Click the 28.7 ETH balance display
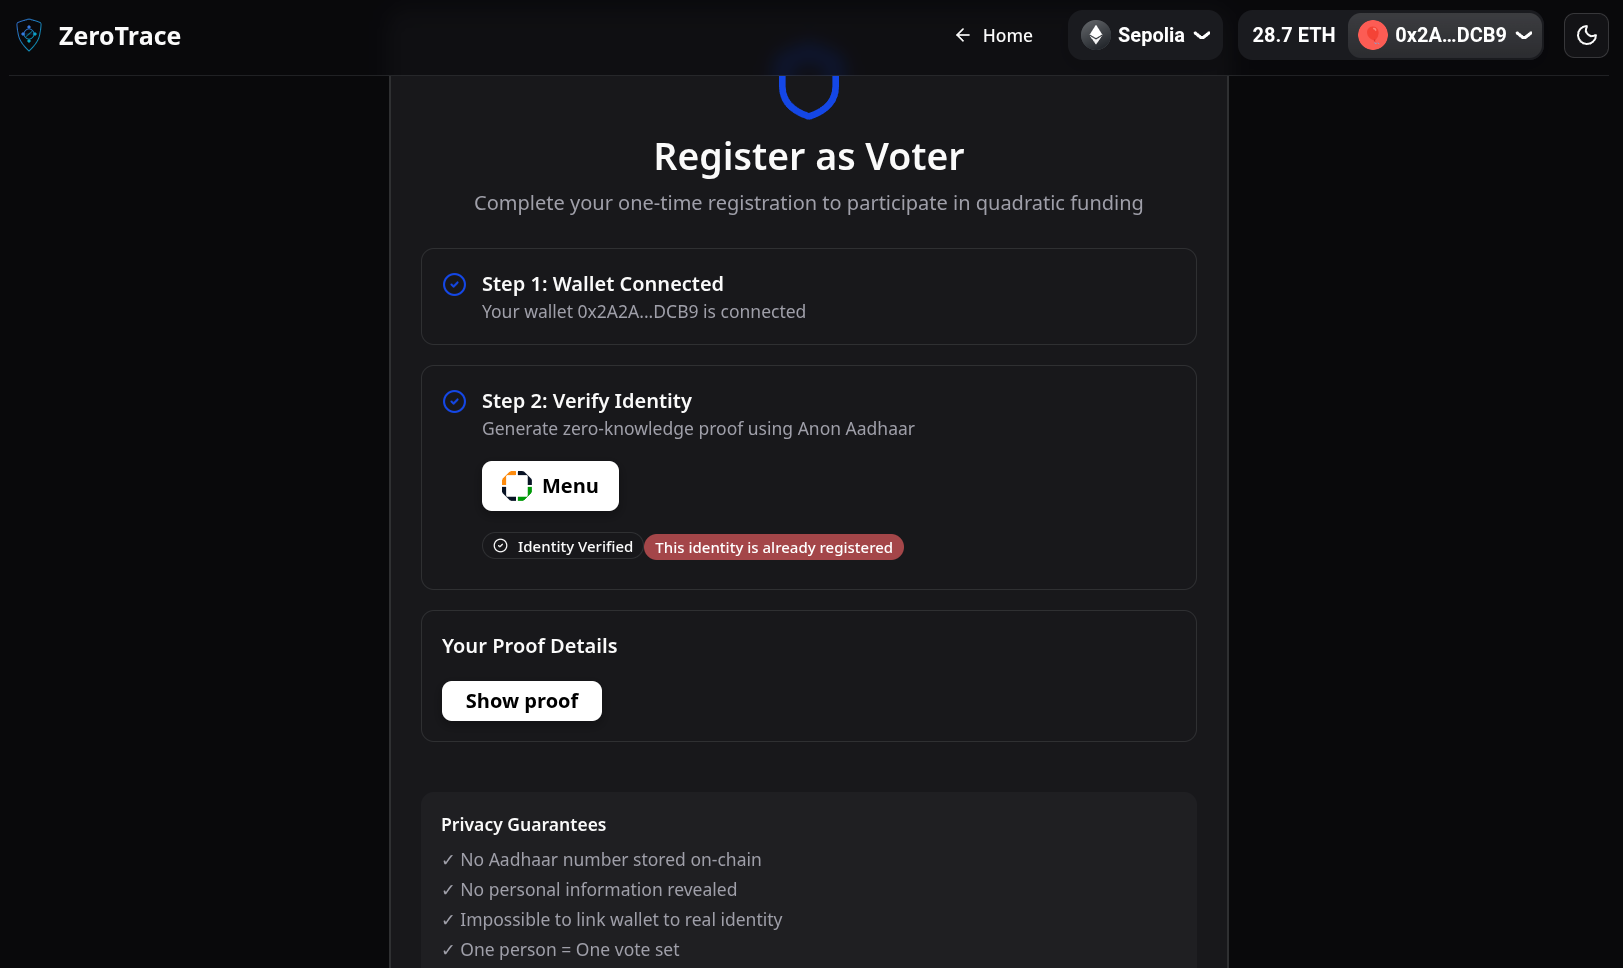 click(1293, 35)
